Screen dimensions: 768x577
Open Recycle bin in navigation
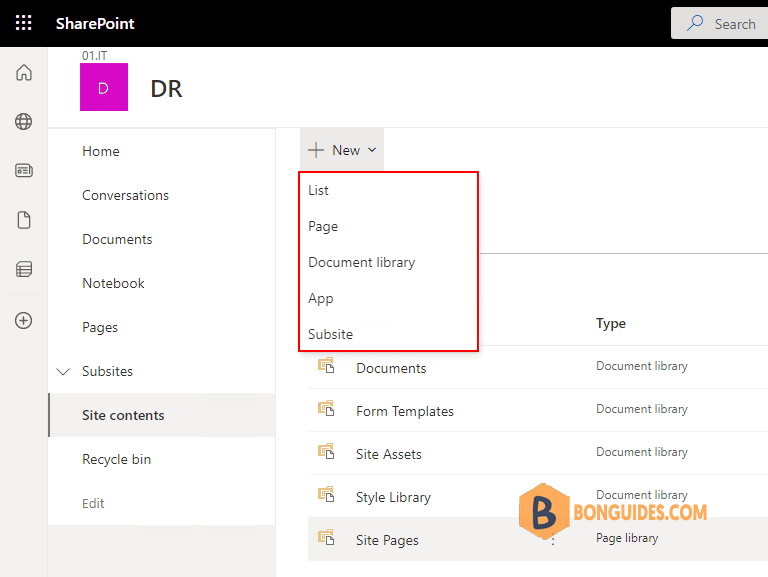(x=117, y=459)
